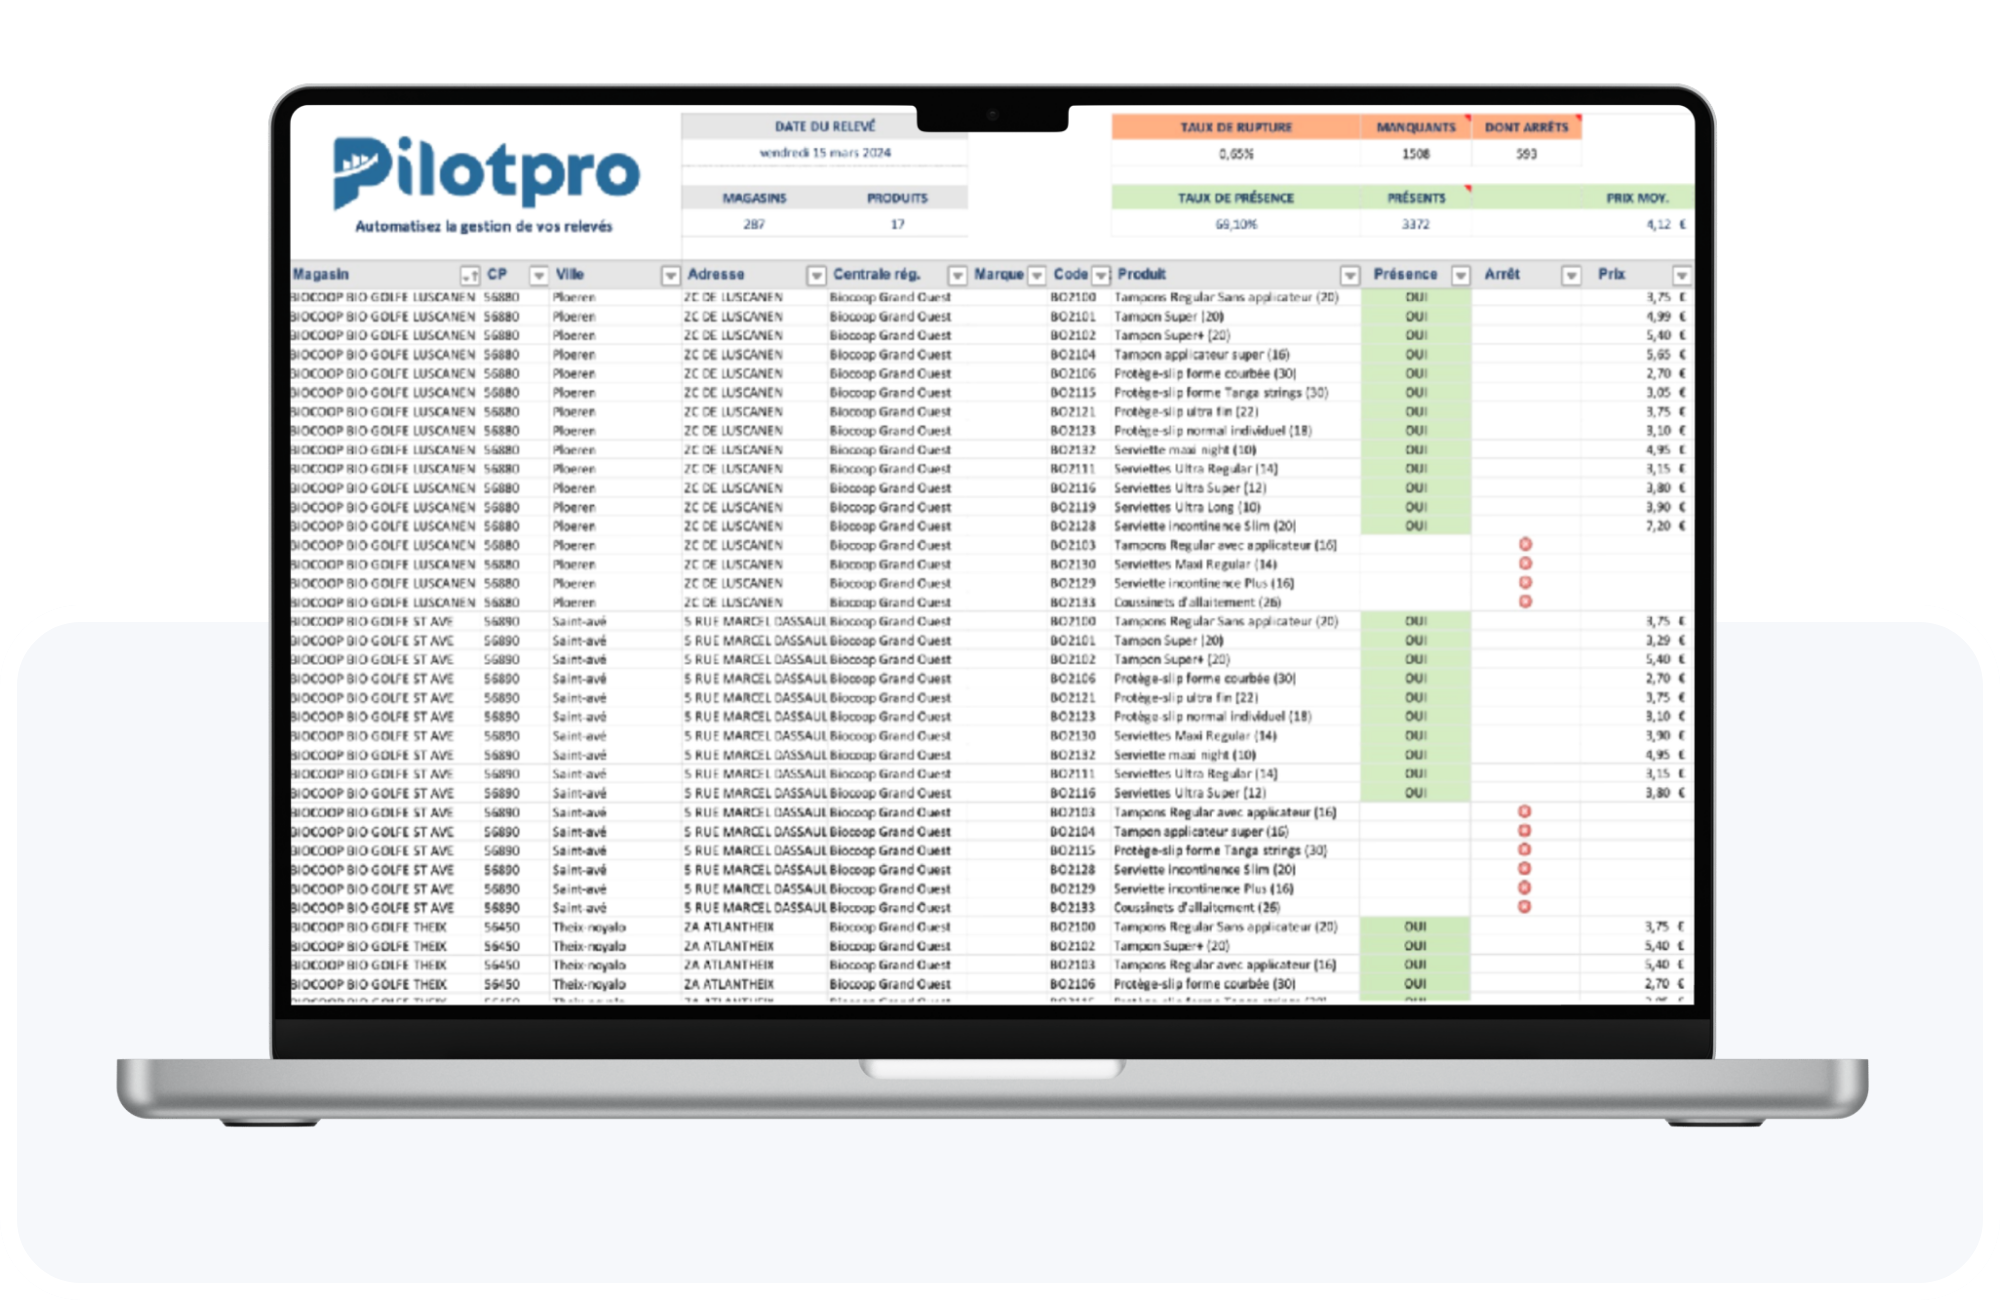Click red Arrêt icon for Tampon applicateur super, Saint-avé
2000x1300 pixels.
pyautogui.click(x=1525, y=831)
